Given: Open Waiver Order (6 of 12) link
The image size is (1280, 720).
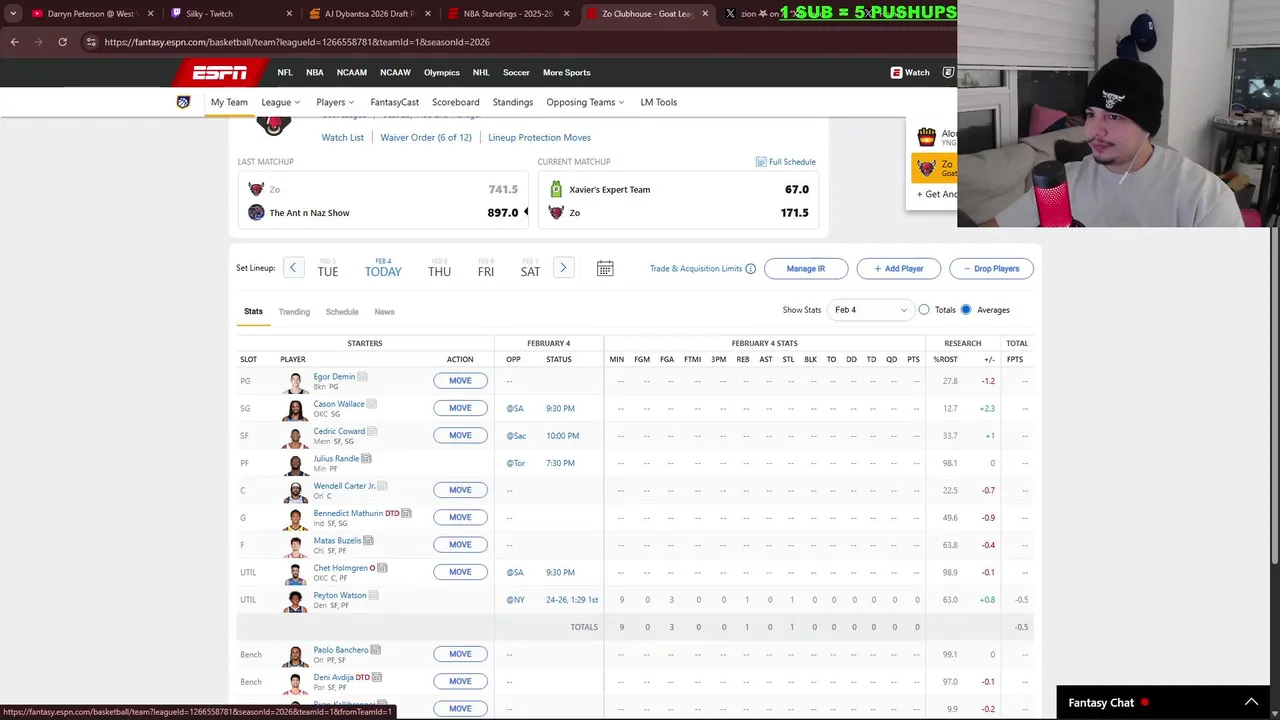Looking at the screenshot, I should (426, 138).
